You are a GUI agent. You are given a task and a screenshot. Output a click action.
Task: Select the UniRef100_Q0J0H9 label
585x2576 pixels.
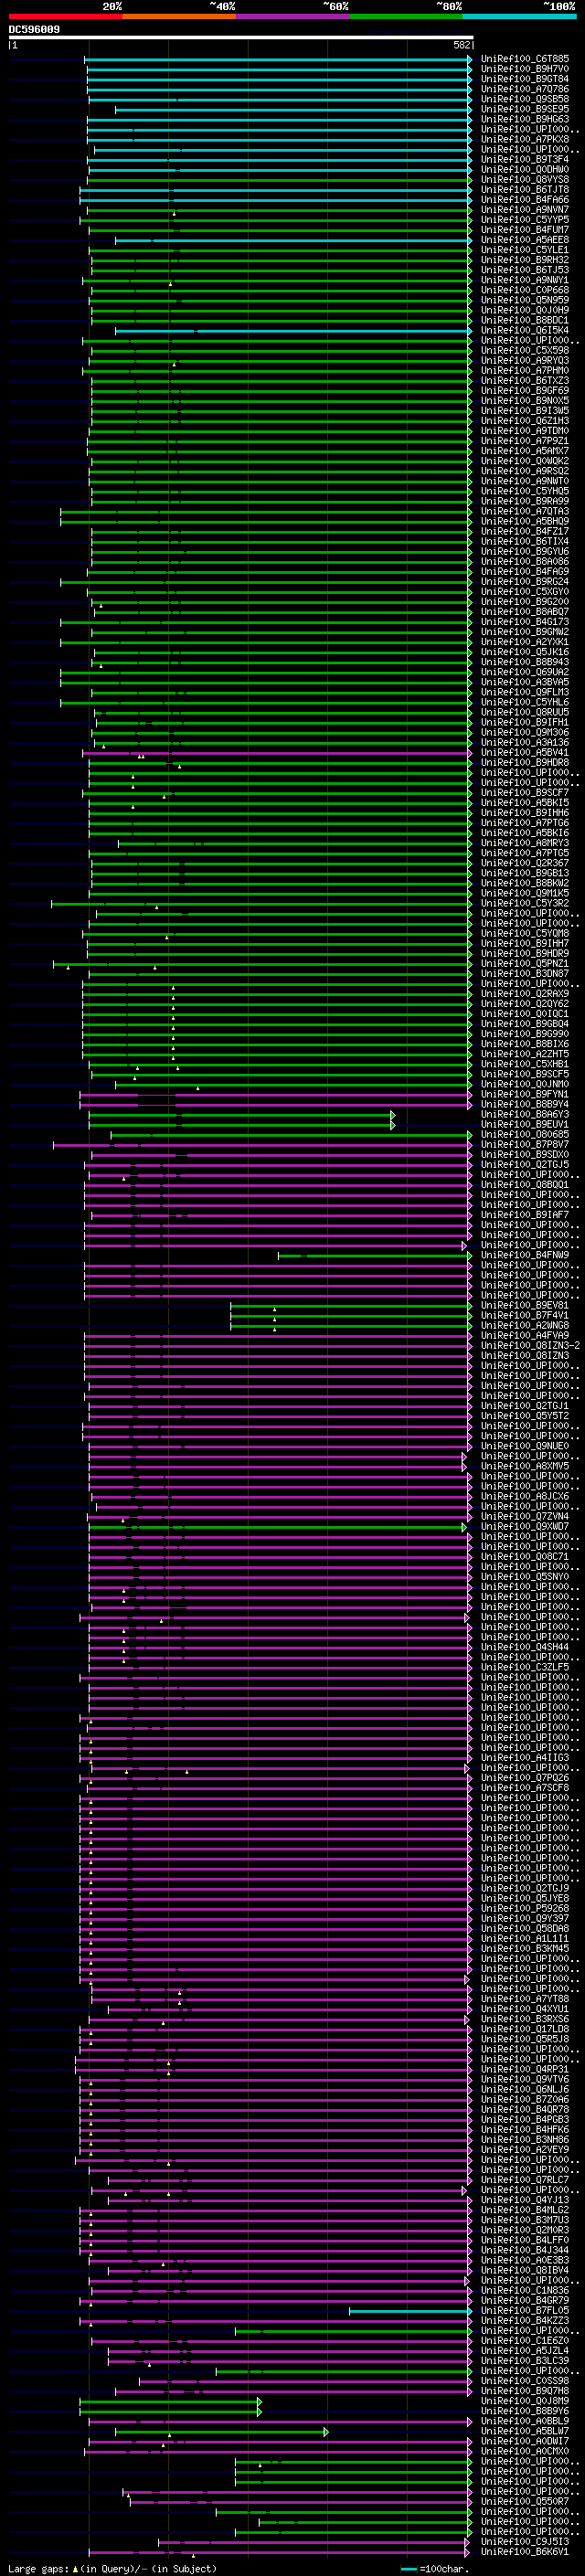click(x=525, y=310)
